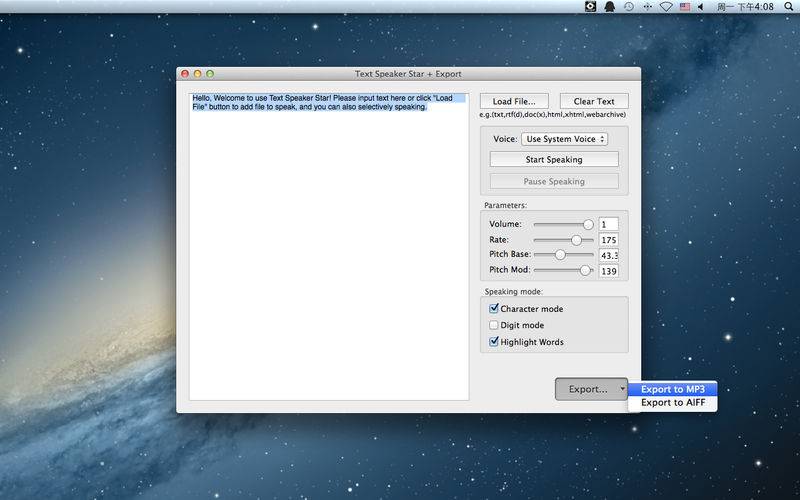
Task: Open Spotlight search magnifier
Action: 788,7
